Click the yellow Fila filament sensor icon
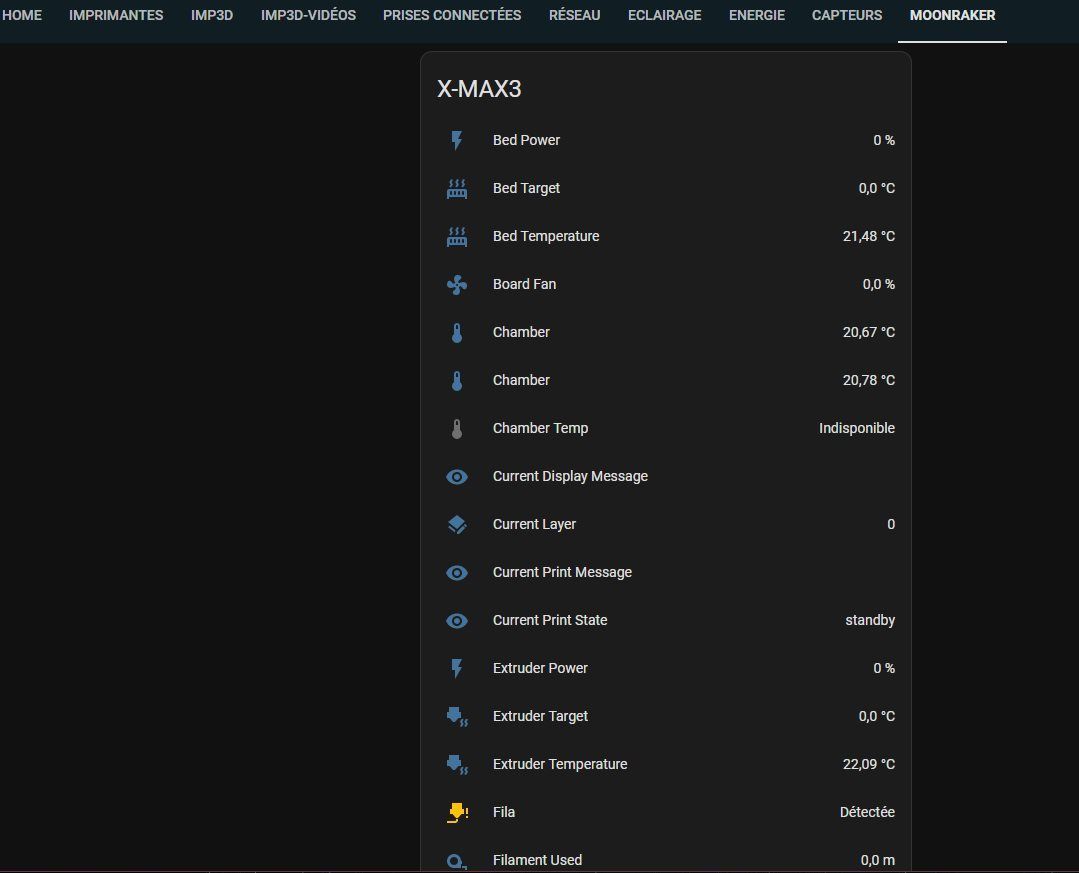Viewport: 1079px width, 873px height. (x=457, y=812)
